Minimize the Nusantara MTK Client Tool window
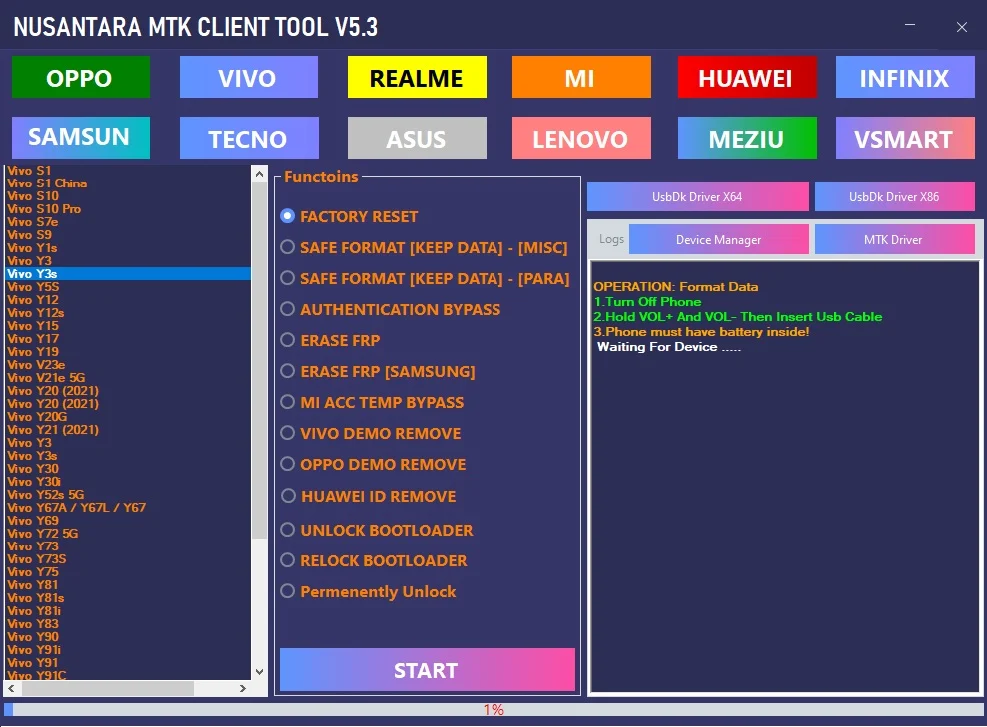Viewport: 987px width, 727px height. pos(910,25)
